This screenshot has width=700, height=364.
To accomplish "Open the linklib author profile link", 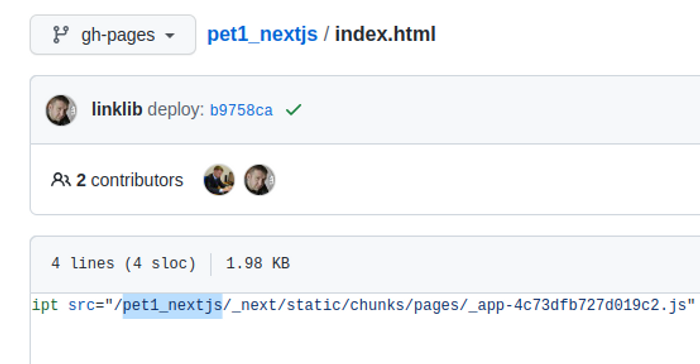I will coord(117,109).
